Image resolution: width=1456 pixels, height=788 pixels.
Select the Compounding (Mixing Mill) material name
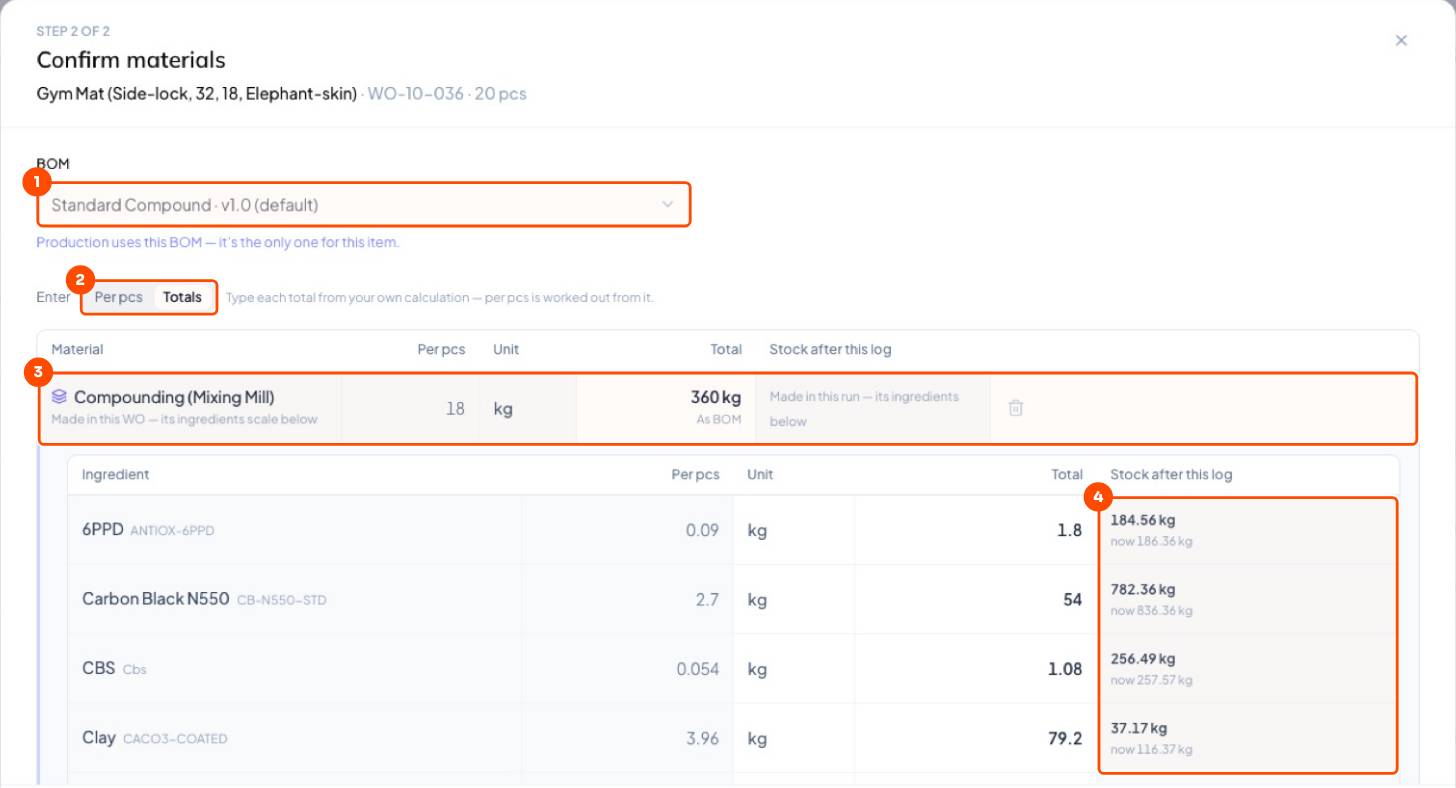[x=174, y=397]
